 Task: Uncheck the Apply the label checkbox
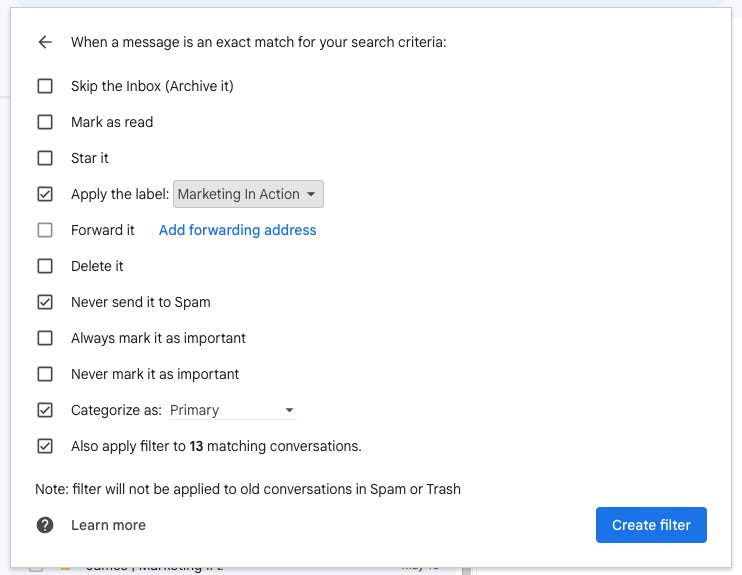45,194
